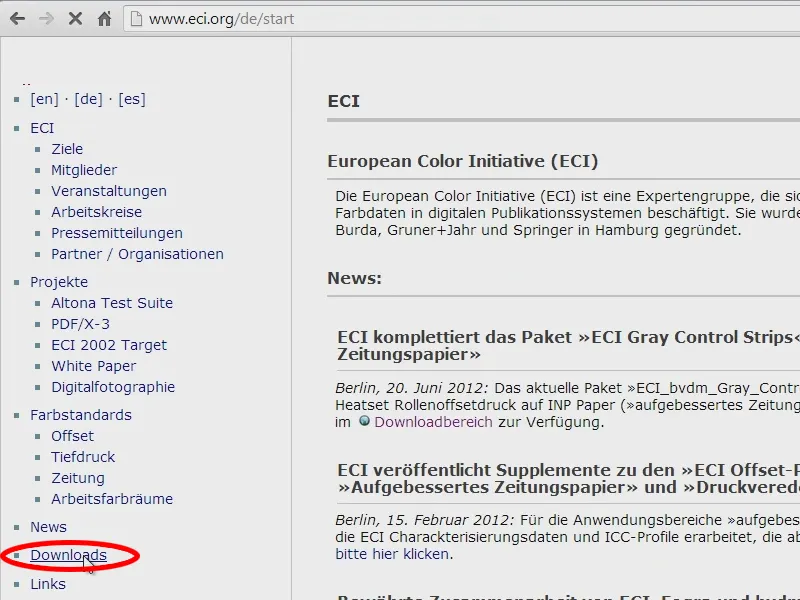Click 'ECI veröffentlicht Supplemente' headline

pos(568,478)
